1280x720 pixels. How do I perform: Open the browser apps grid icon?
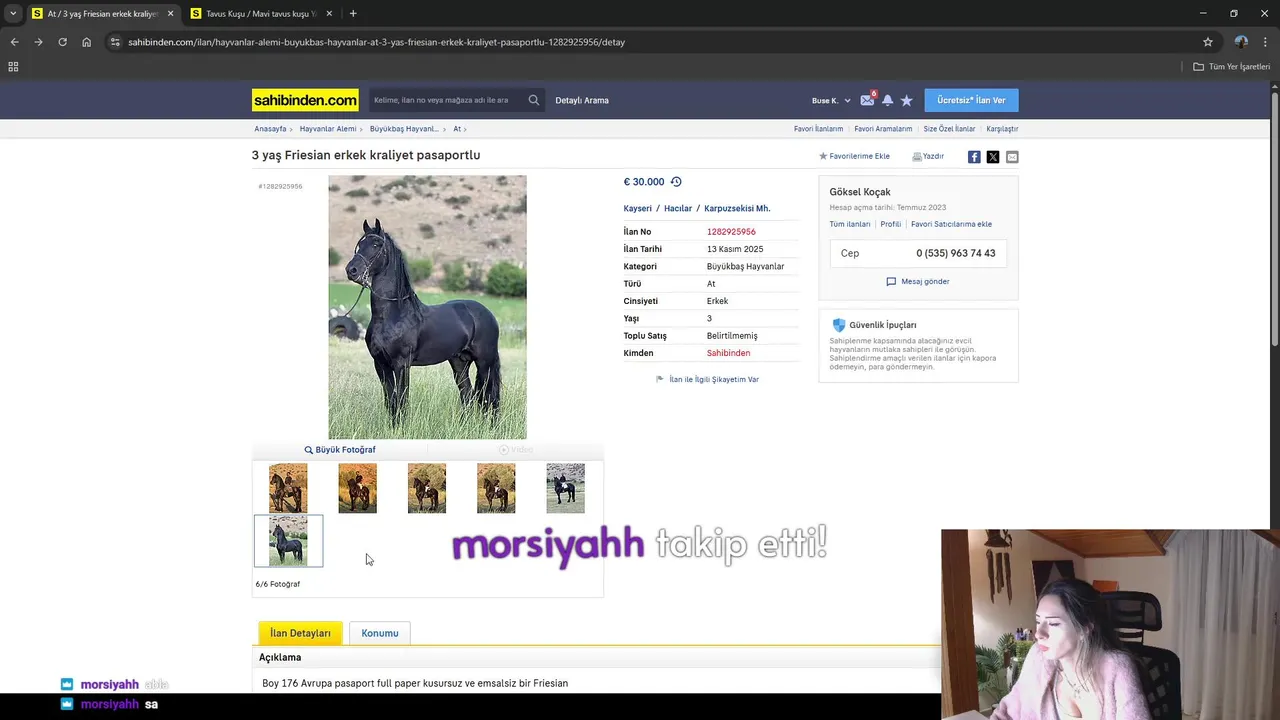pos(13,66)
